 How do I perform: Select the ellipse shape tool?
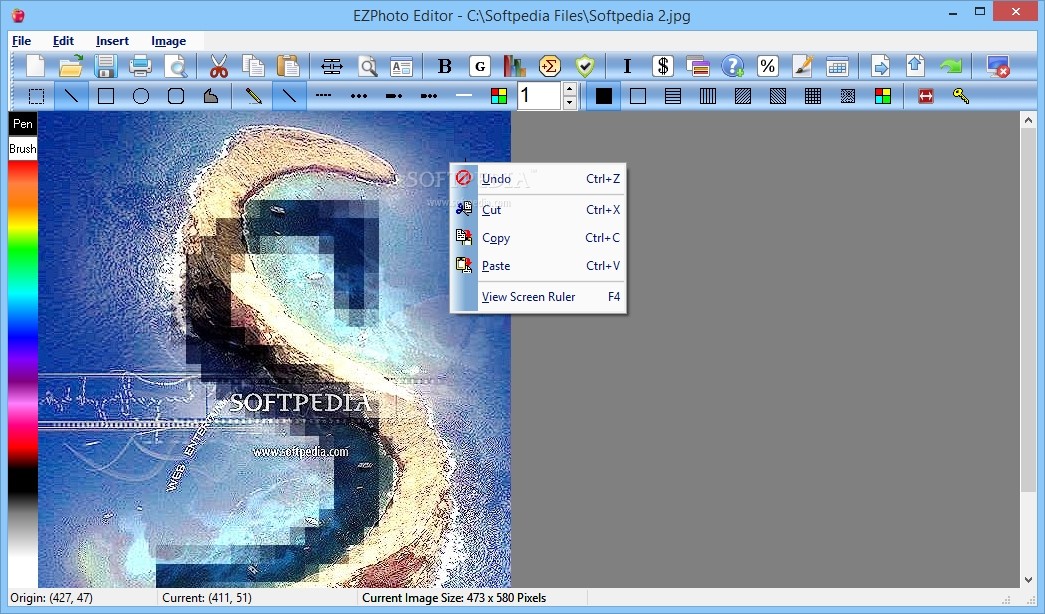click(x=141, y=96)
